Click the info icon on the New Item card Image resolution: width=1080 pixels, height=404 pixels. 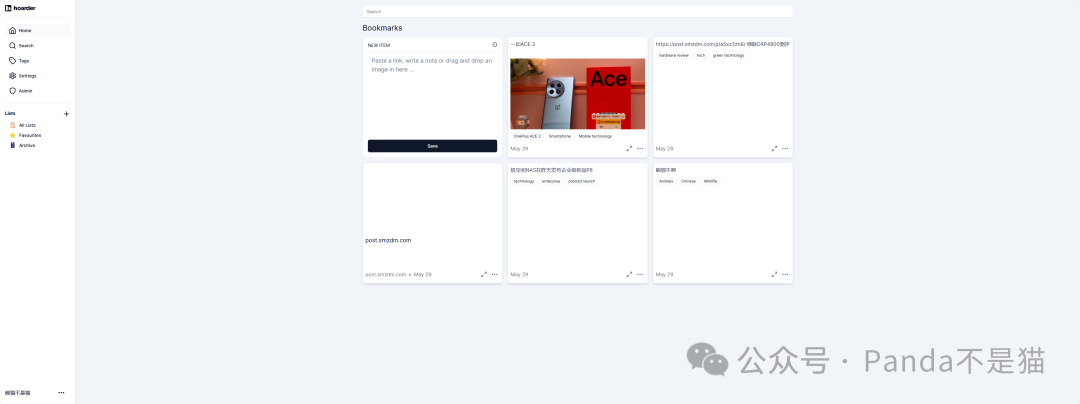495,45
